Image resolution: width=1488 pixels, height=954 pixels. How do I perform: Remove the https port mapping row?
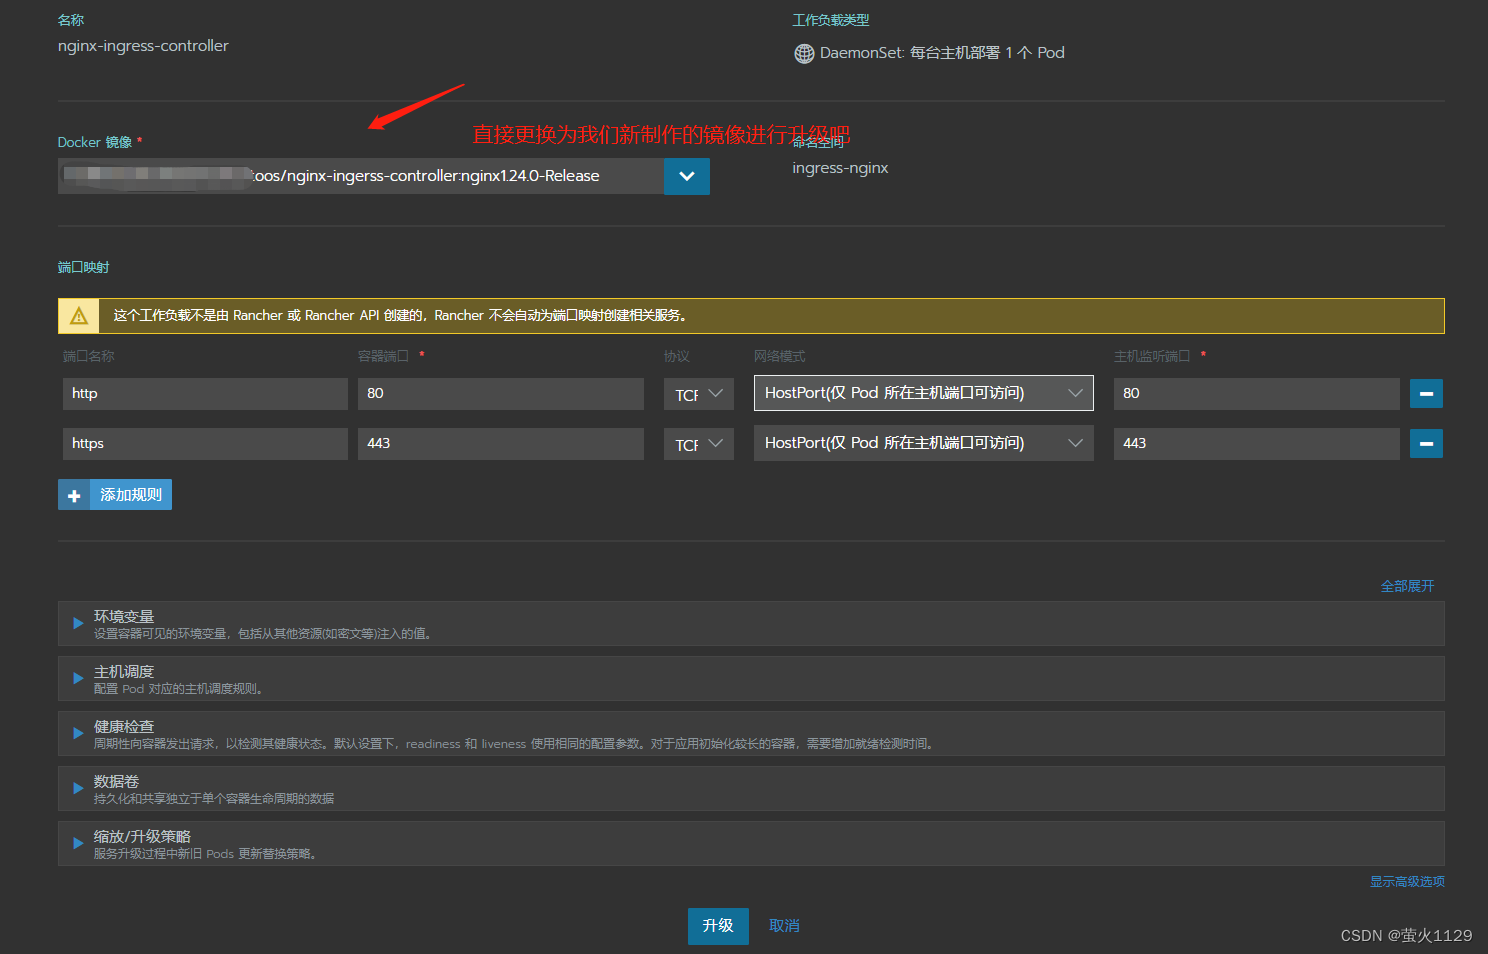[1426, 444]
